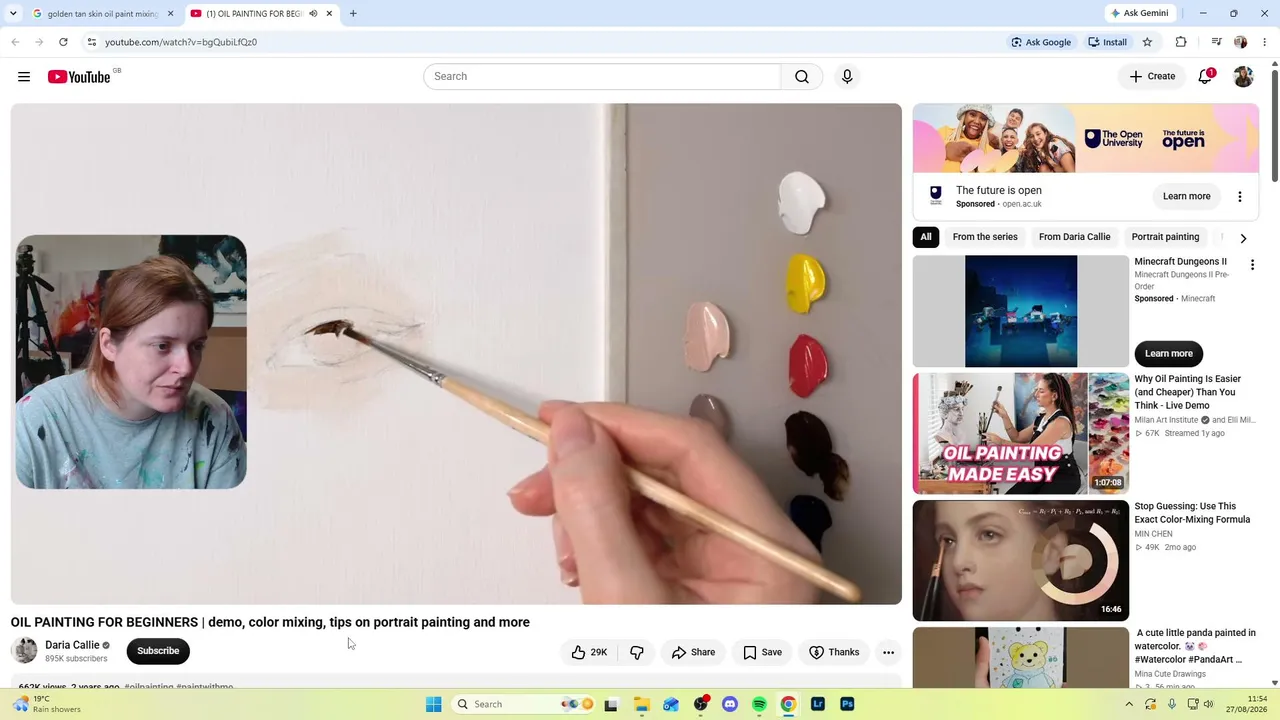Start voice search with microphone icon
Image resolution: width=1280 pixels, height=720 pixels.
coord(847,77)
